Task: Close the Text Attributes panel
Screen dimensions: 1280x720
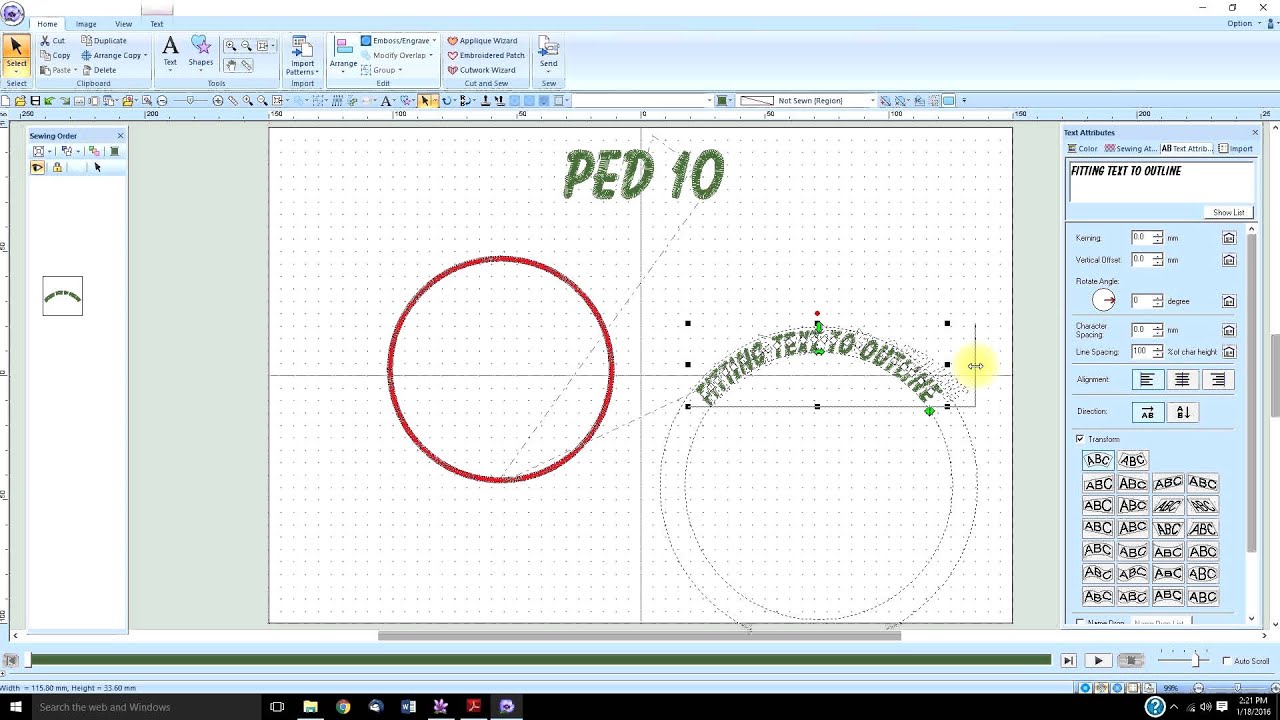Action: point(1255,132)
